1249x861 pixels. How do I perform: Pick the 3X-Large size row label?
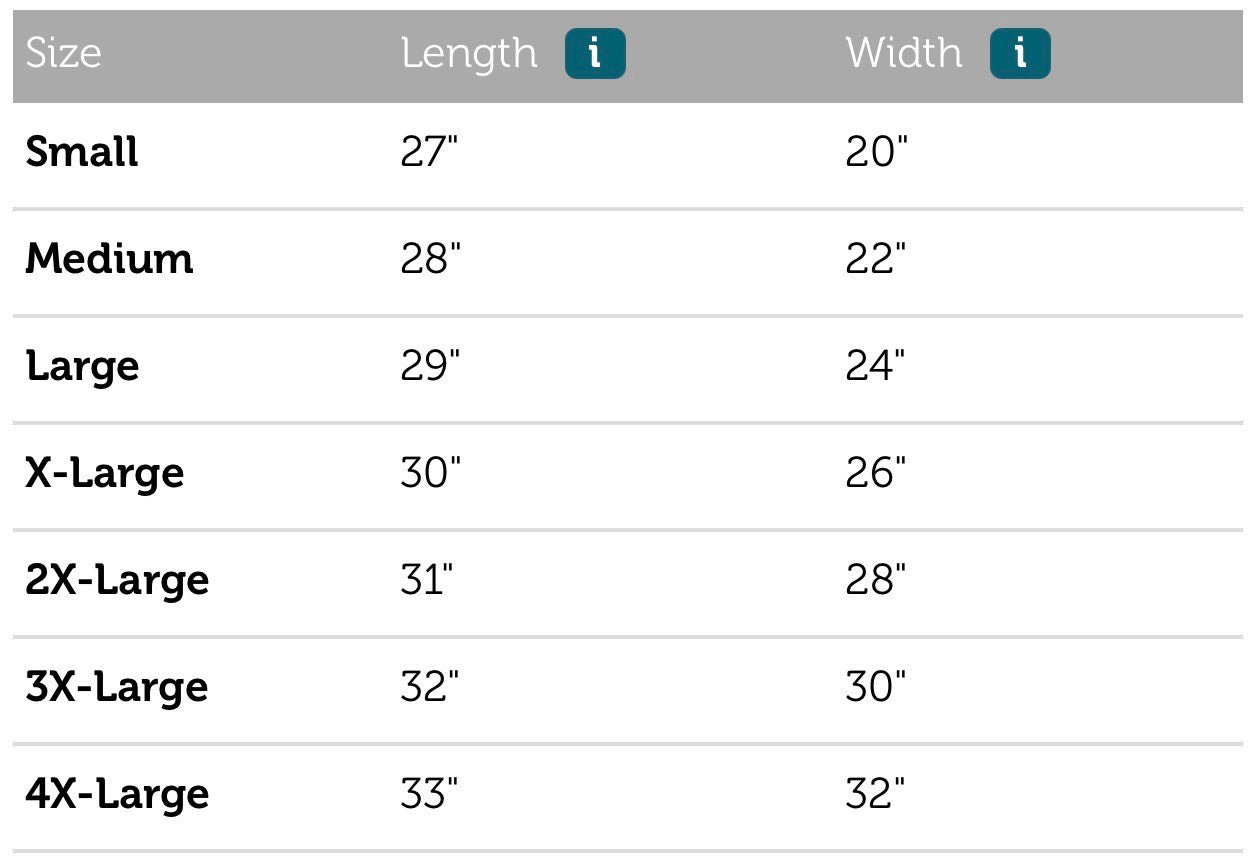(x=117, y=687)
